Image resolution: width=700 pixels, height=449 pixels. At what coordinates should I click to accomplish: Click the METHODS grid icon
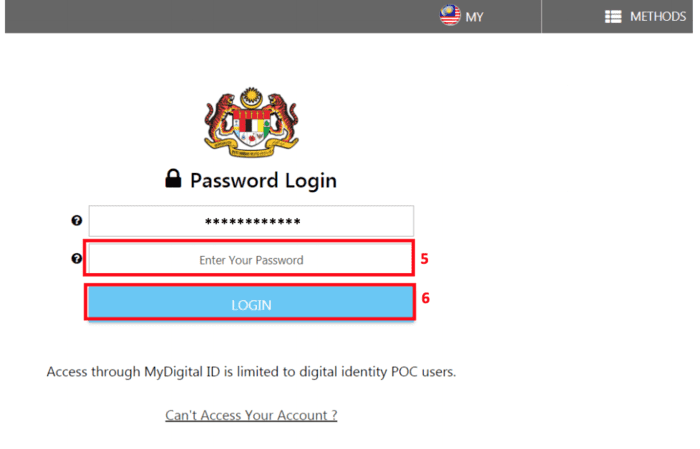pyautogui.click(x=614, y=17)
